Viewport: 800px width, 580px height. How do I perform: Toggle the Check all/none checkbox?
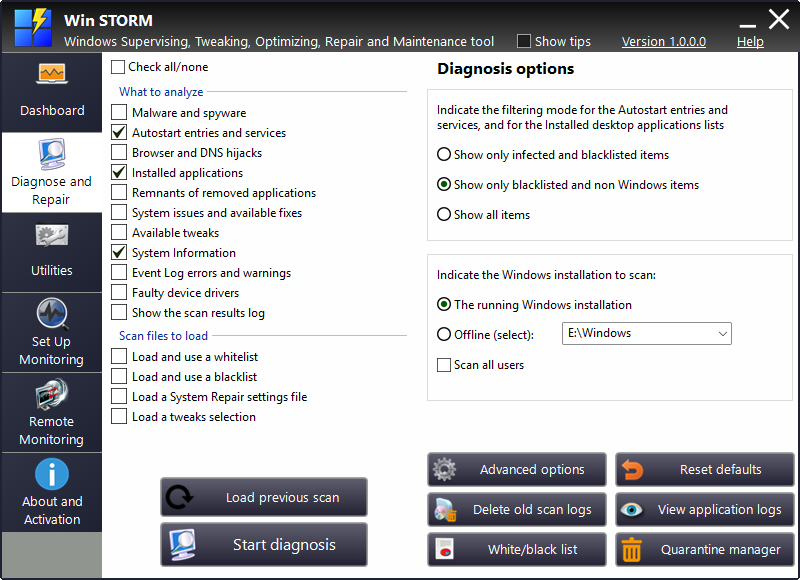118,67
